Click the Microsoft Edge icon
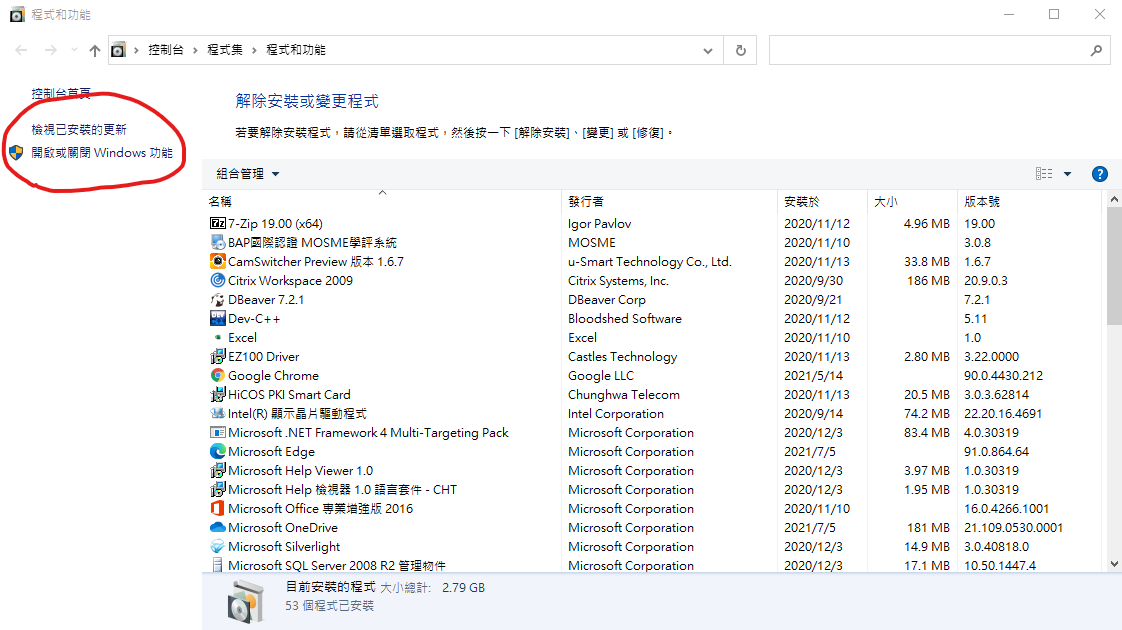Screen dimensions: 1122x630 coord(218,452)
